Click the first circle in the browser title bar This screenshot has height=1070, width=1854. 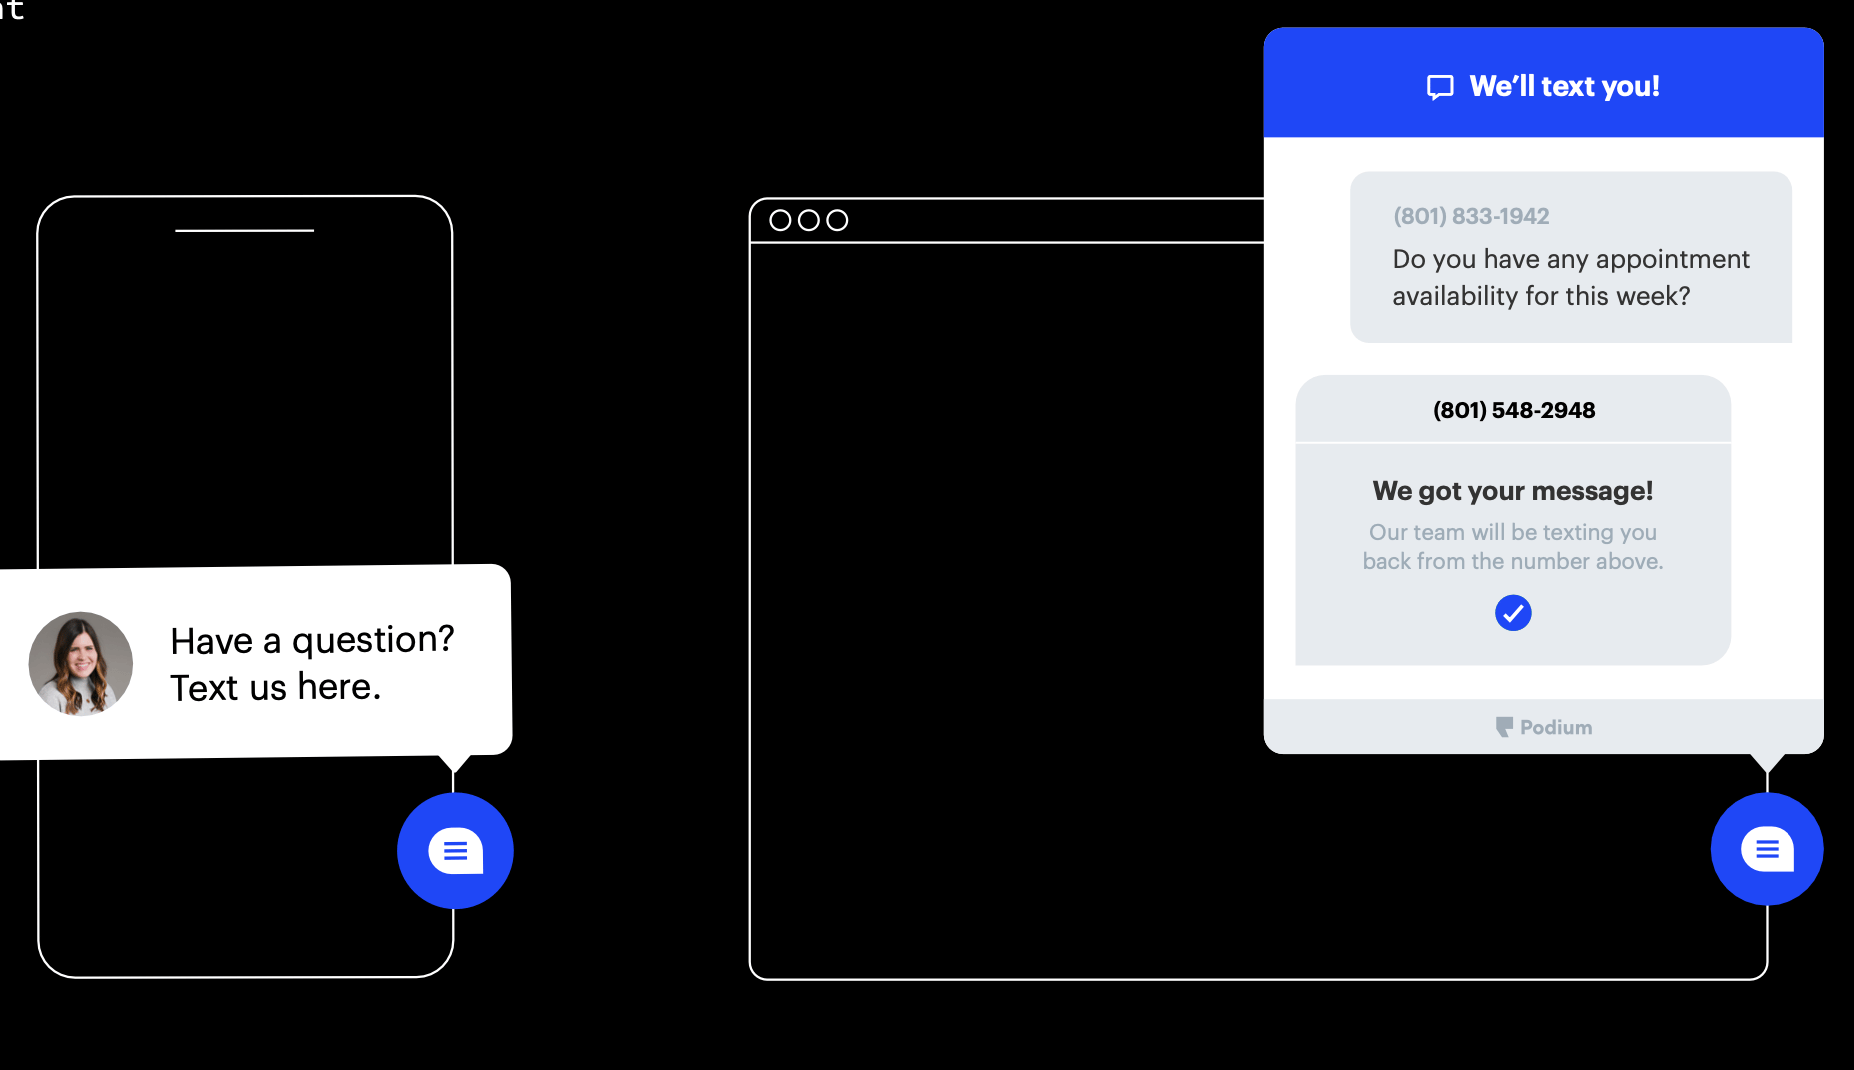point(780,220)
